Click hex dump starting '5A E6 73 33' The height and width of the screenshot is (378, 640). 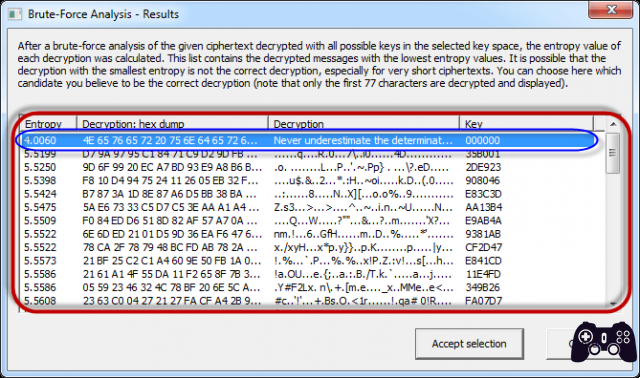click(x=171, y=207)
